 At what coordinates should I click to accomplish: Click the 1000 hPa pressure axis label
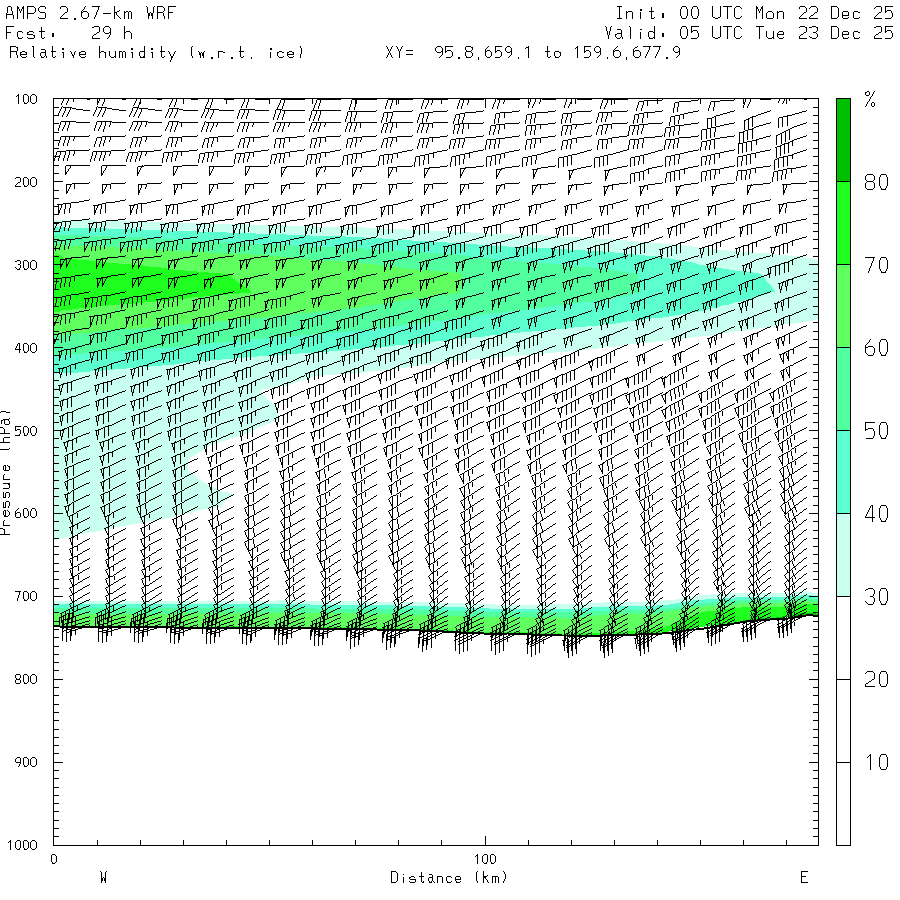point(22,845)
